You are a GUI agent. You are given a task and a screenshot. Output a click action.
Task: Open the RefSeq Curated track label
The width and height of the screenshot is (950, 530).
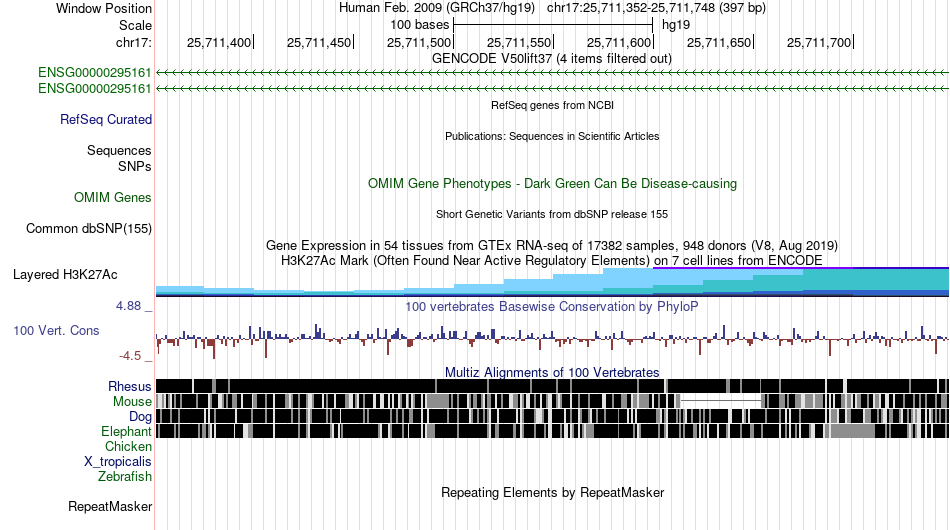pos(106,119)
